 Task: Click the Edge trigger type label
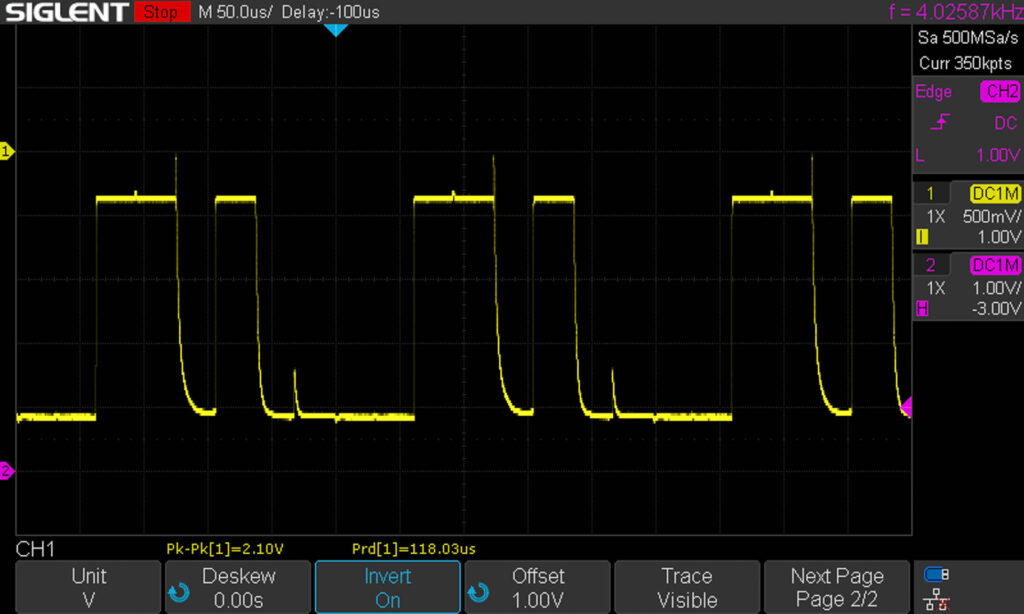point(933,91)
